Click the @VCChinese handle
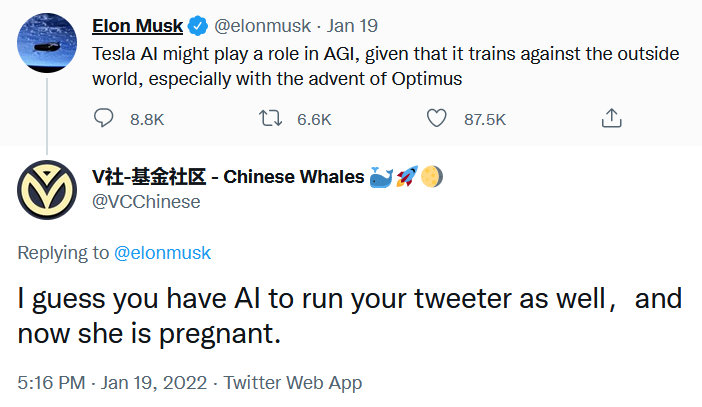This screenshot has width=702, height=407. click(x=146, y=201)
